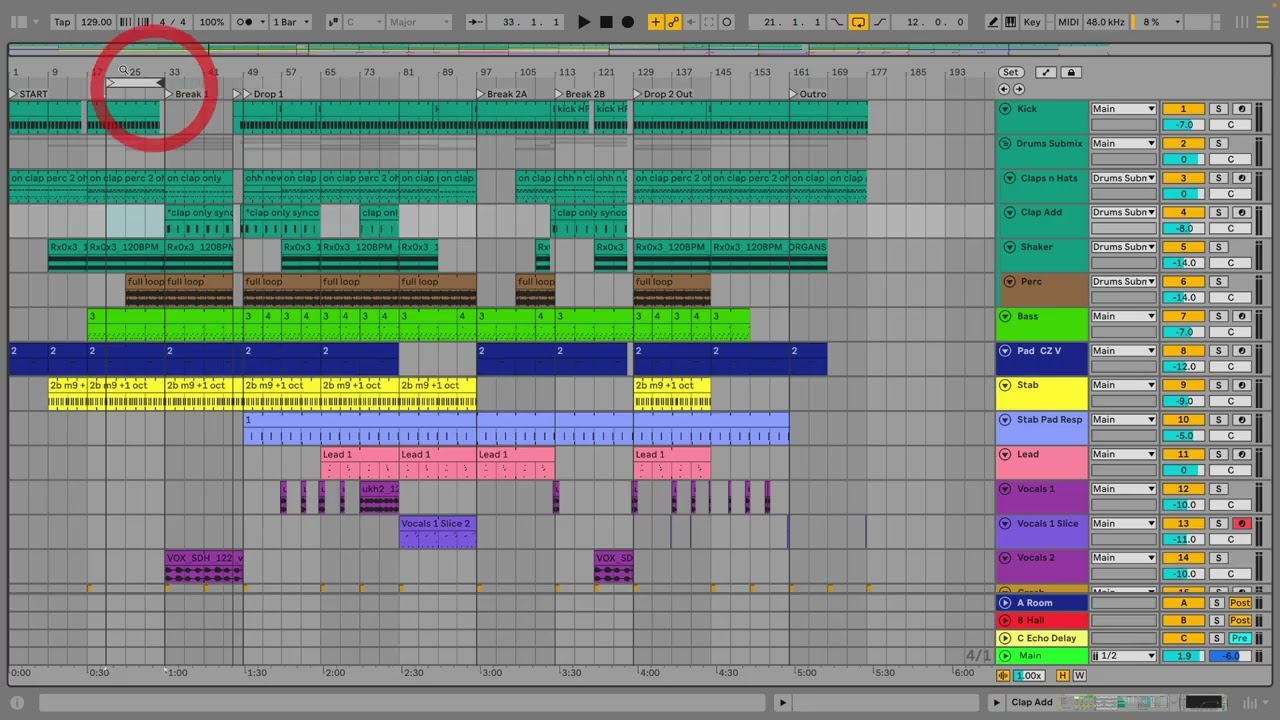Screen dimensions: 1280x720
Task: Toggle Draw Mode pencil icon
Action: pyautogui.click(x=993, y=22)
